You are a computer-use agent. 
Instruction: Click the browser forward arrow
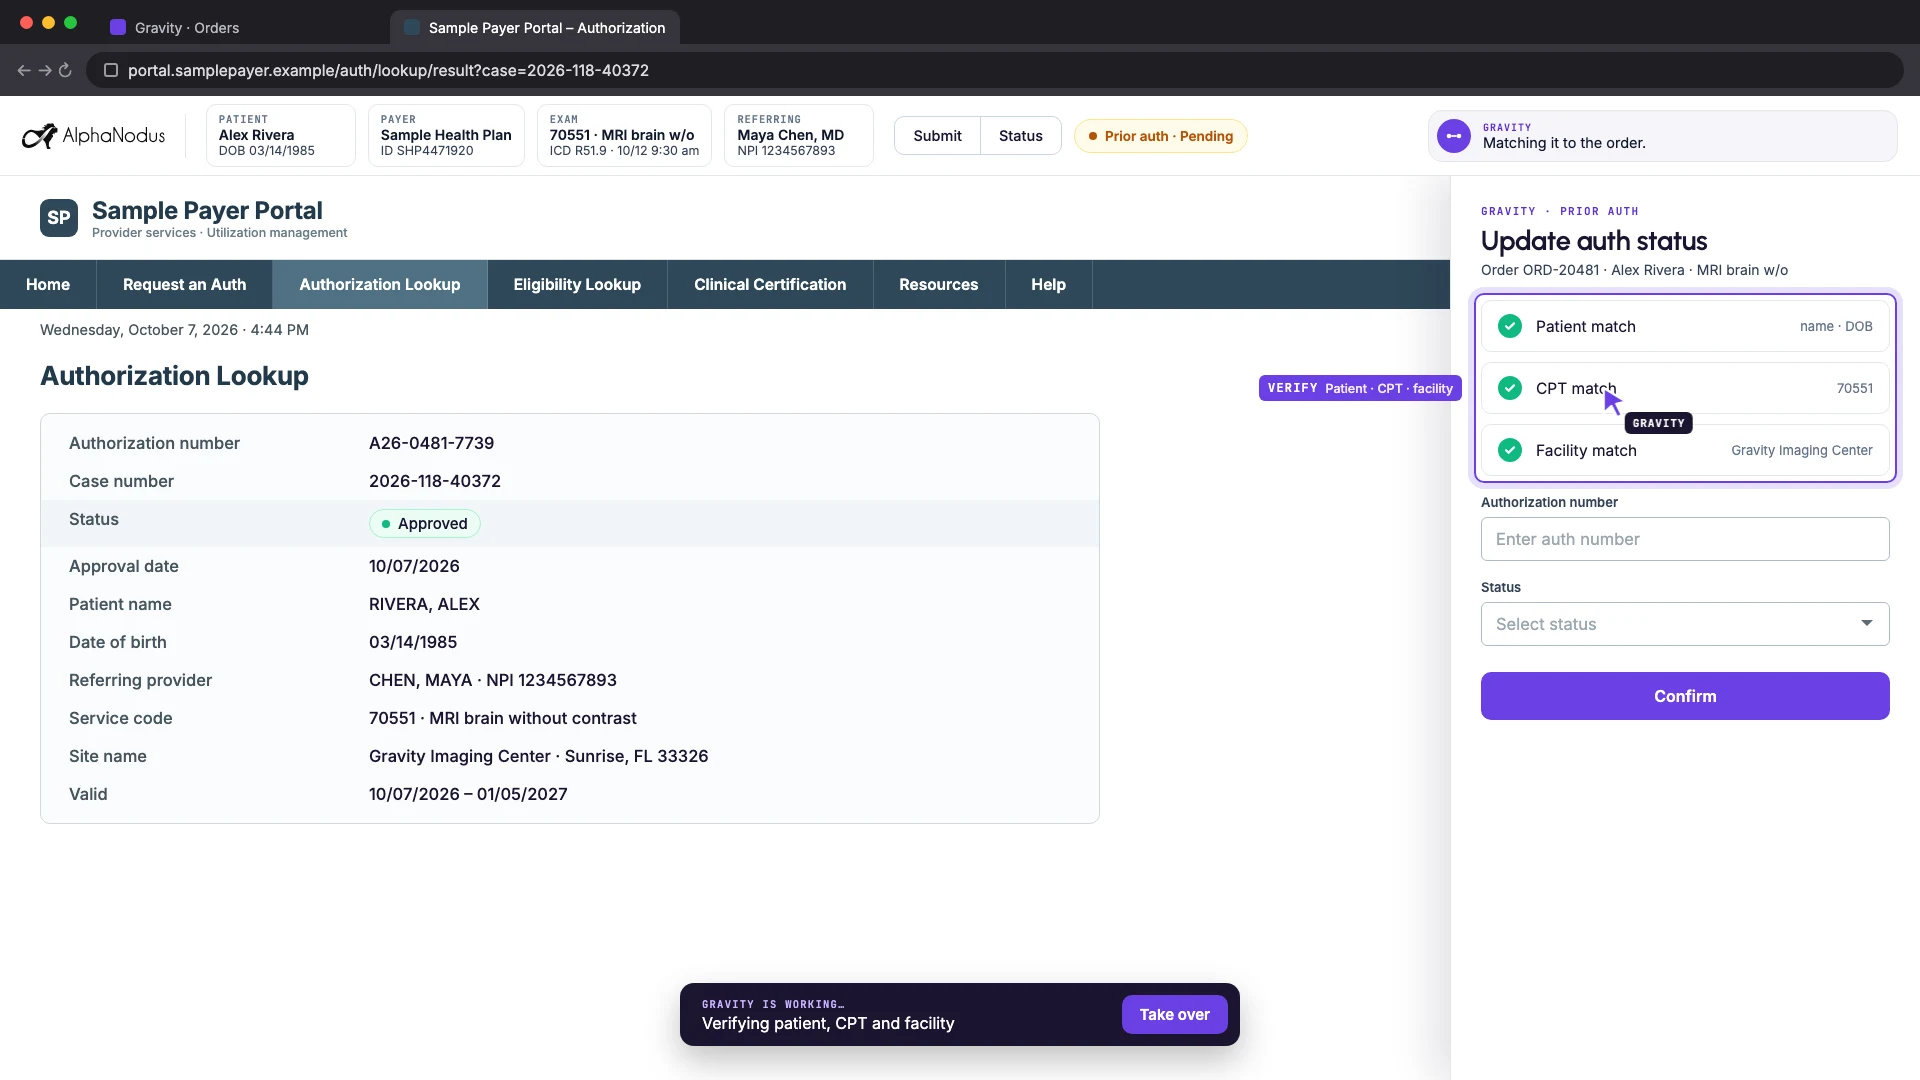point(45,70)
